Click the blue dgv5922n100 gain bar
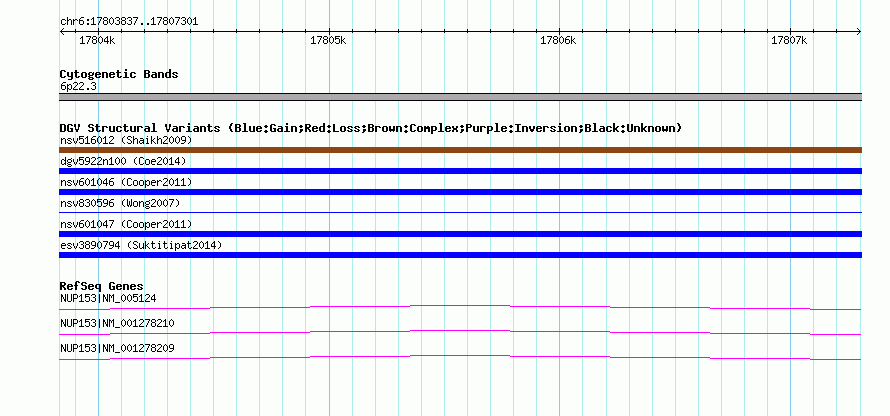 click(460, 171)
